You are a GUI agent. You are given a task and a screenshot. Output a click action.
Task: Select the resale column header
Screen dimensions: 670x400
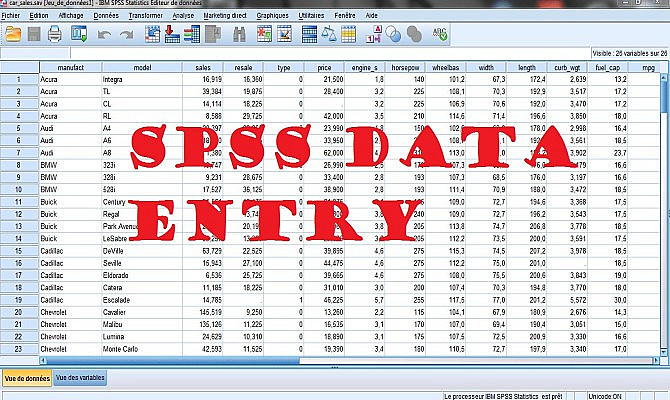pyautogui.click(x=244, y=68)
